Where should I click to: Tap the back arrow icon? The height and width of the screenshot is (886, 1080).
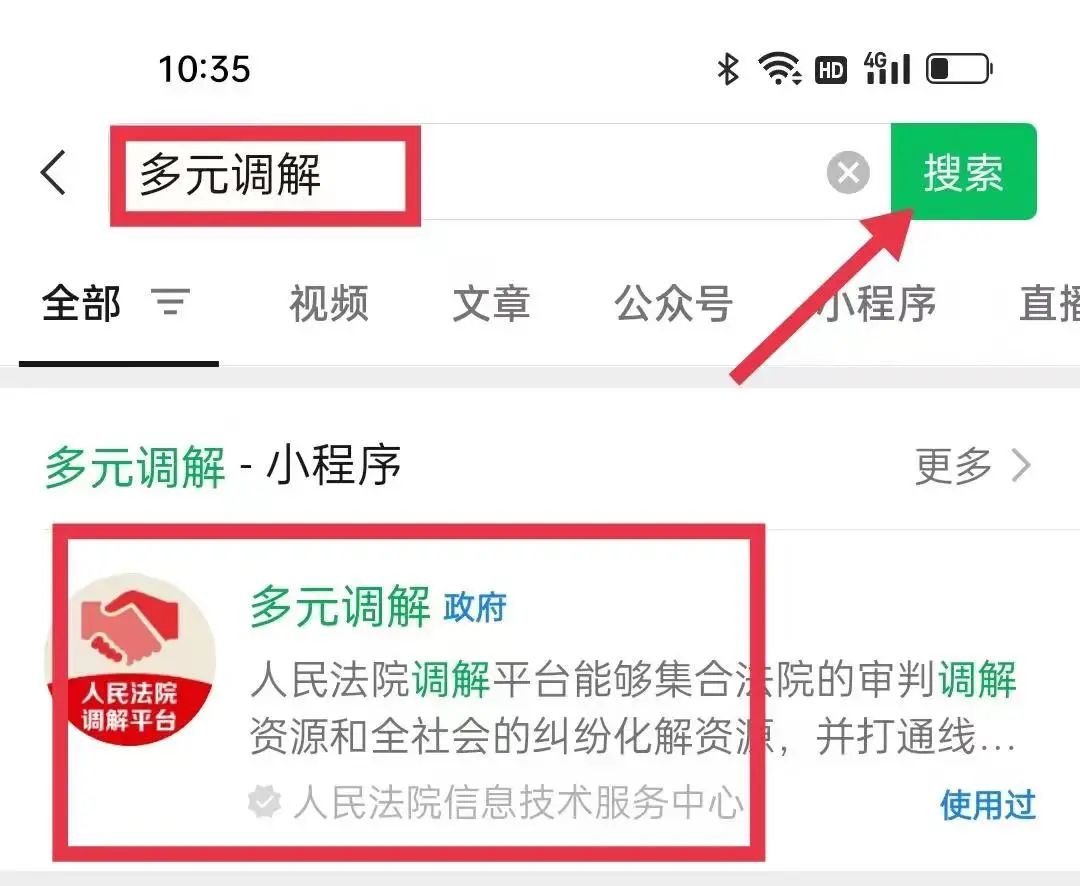pyautogui.click(x=54, y=173)
